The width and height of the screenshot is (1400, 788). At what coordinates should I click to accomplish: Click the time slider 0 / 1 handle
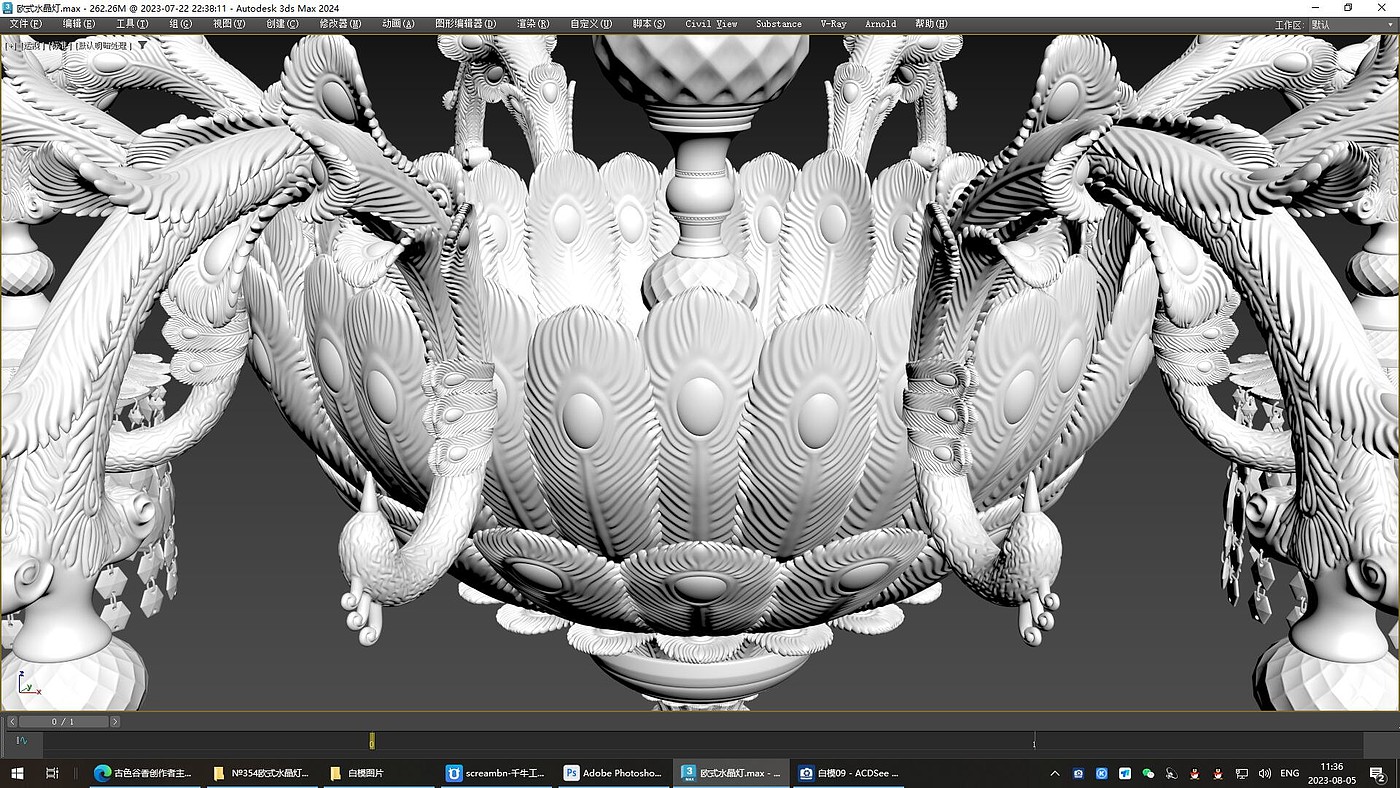coord(62,721)
